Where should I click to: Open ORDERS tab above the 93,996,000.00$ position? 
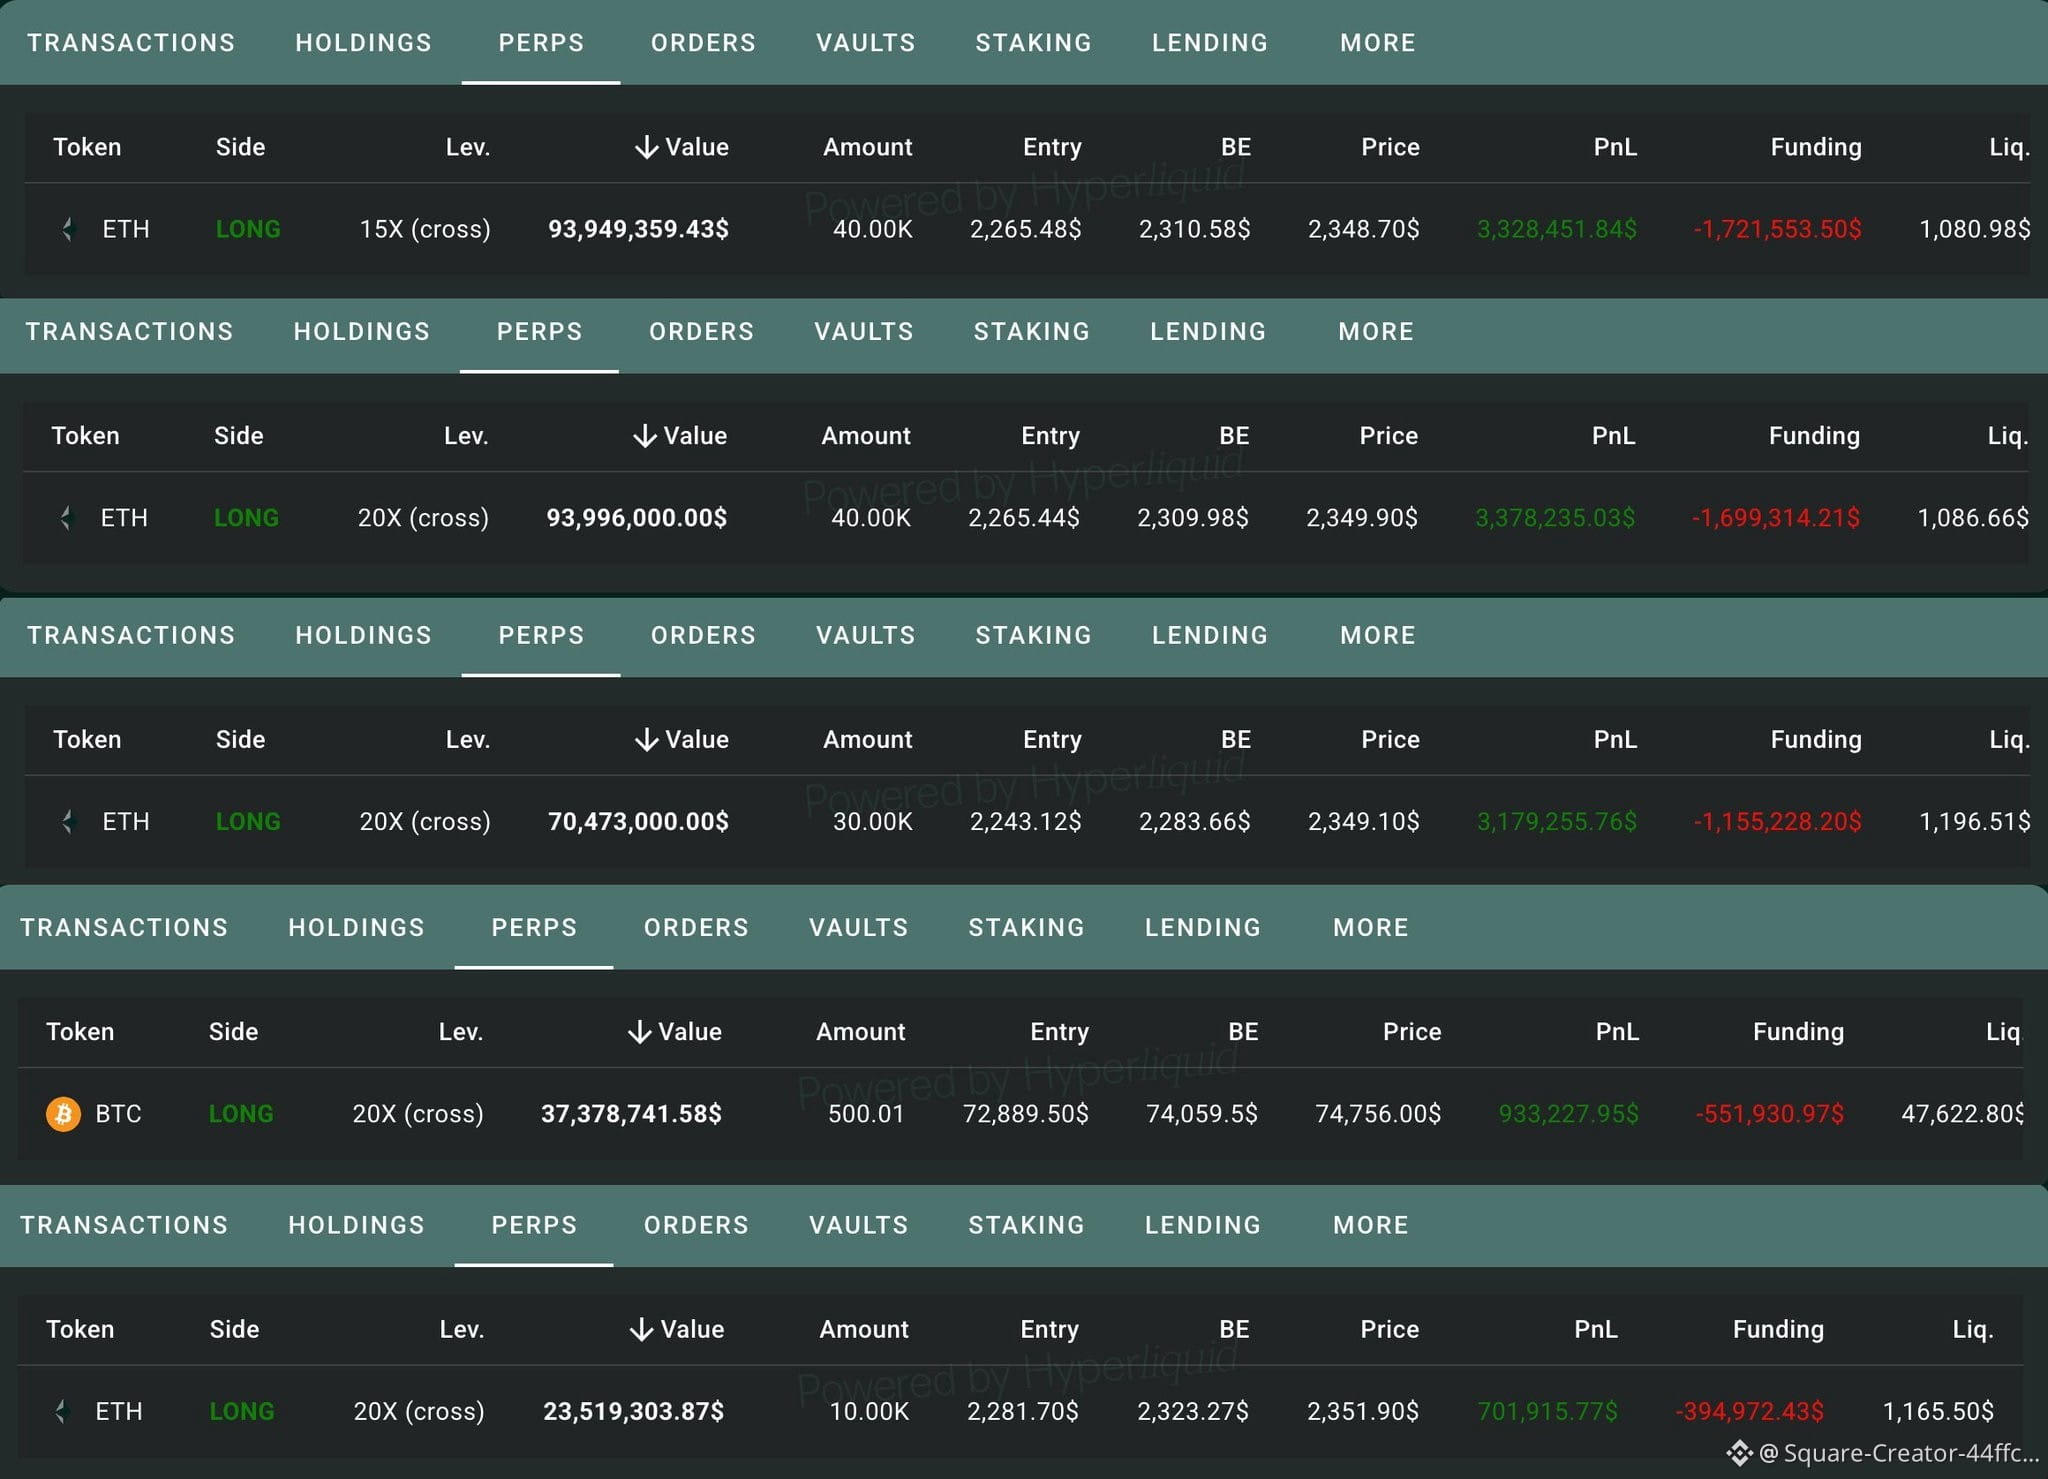click(701, 332)
